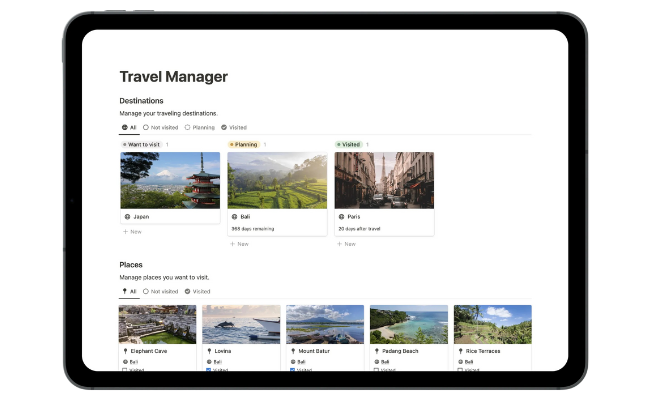The image size is (650, 400).
Task: Click the Elephant Cave title
Action: coord(149,351)
